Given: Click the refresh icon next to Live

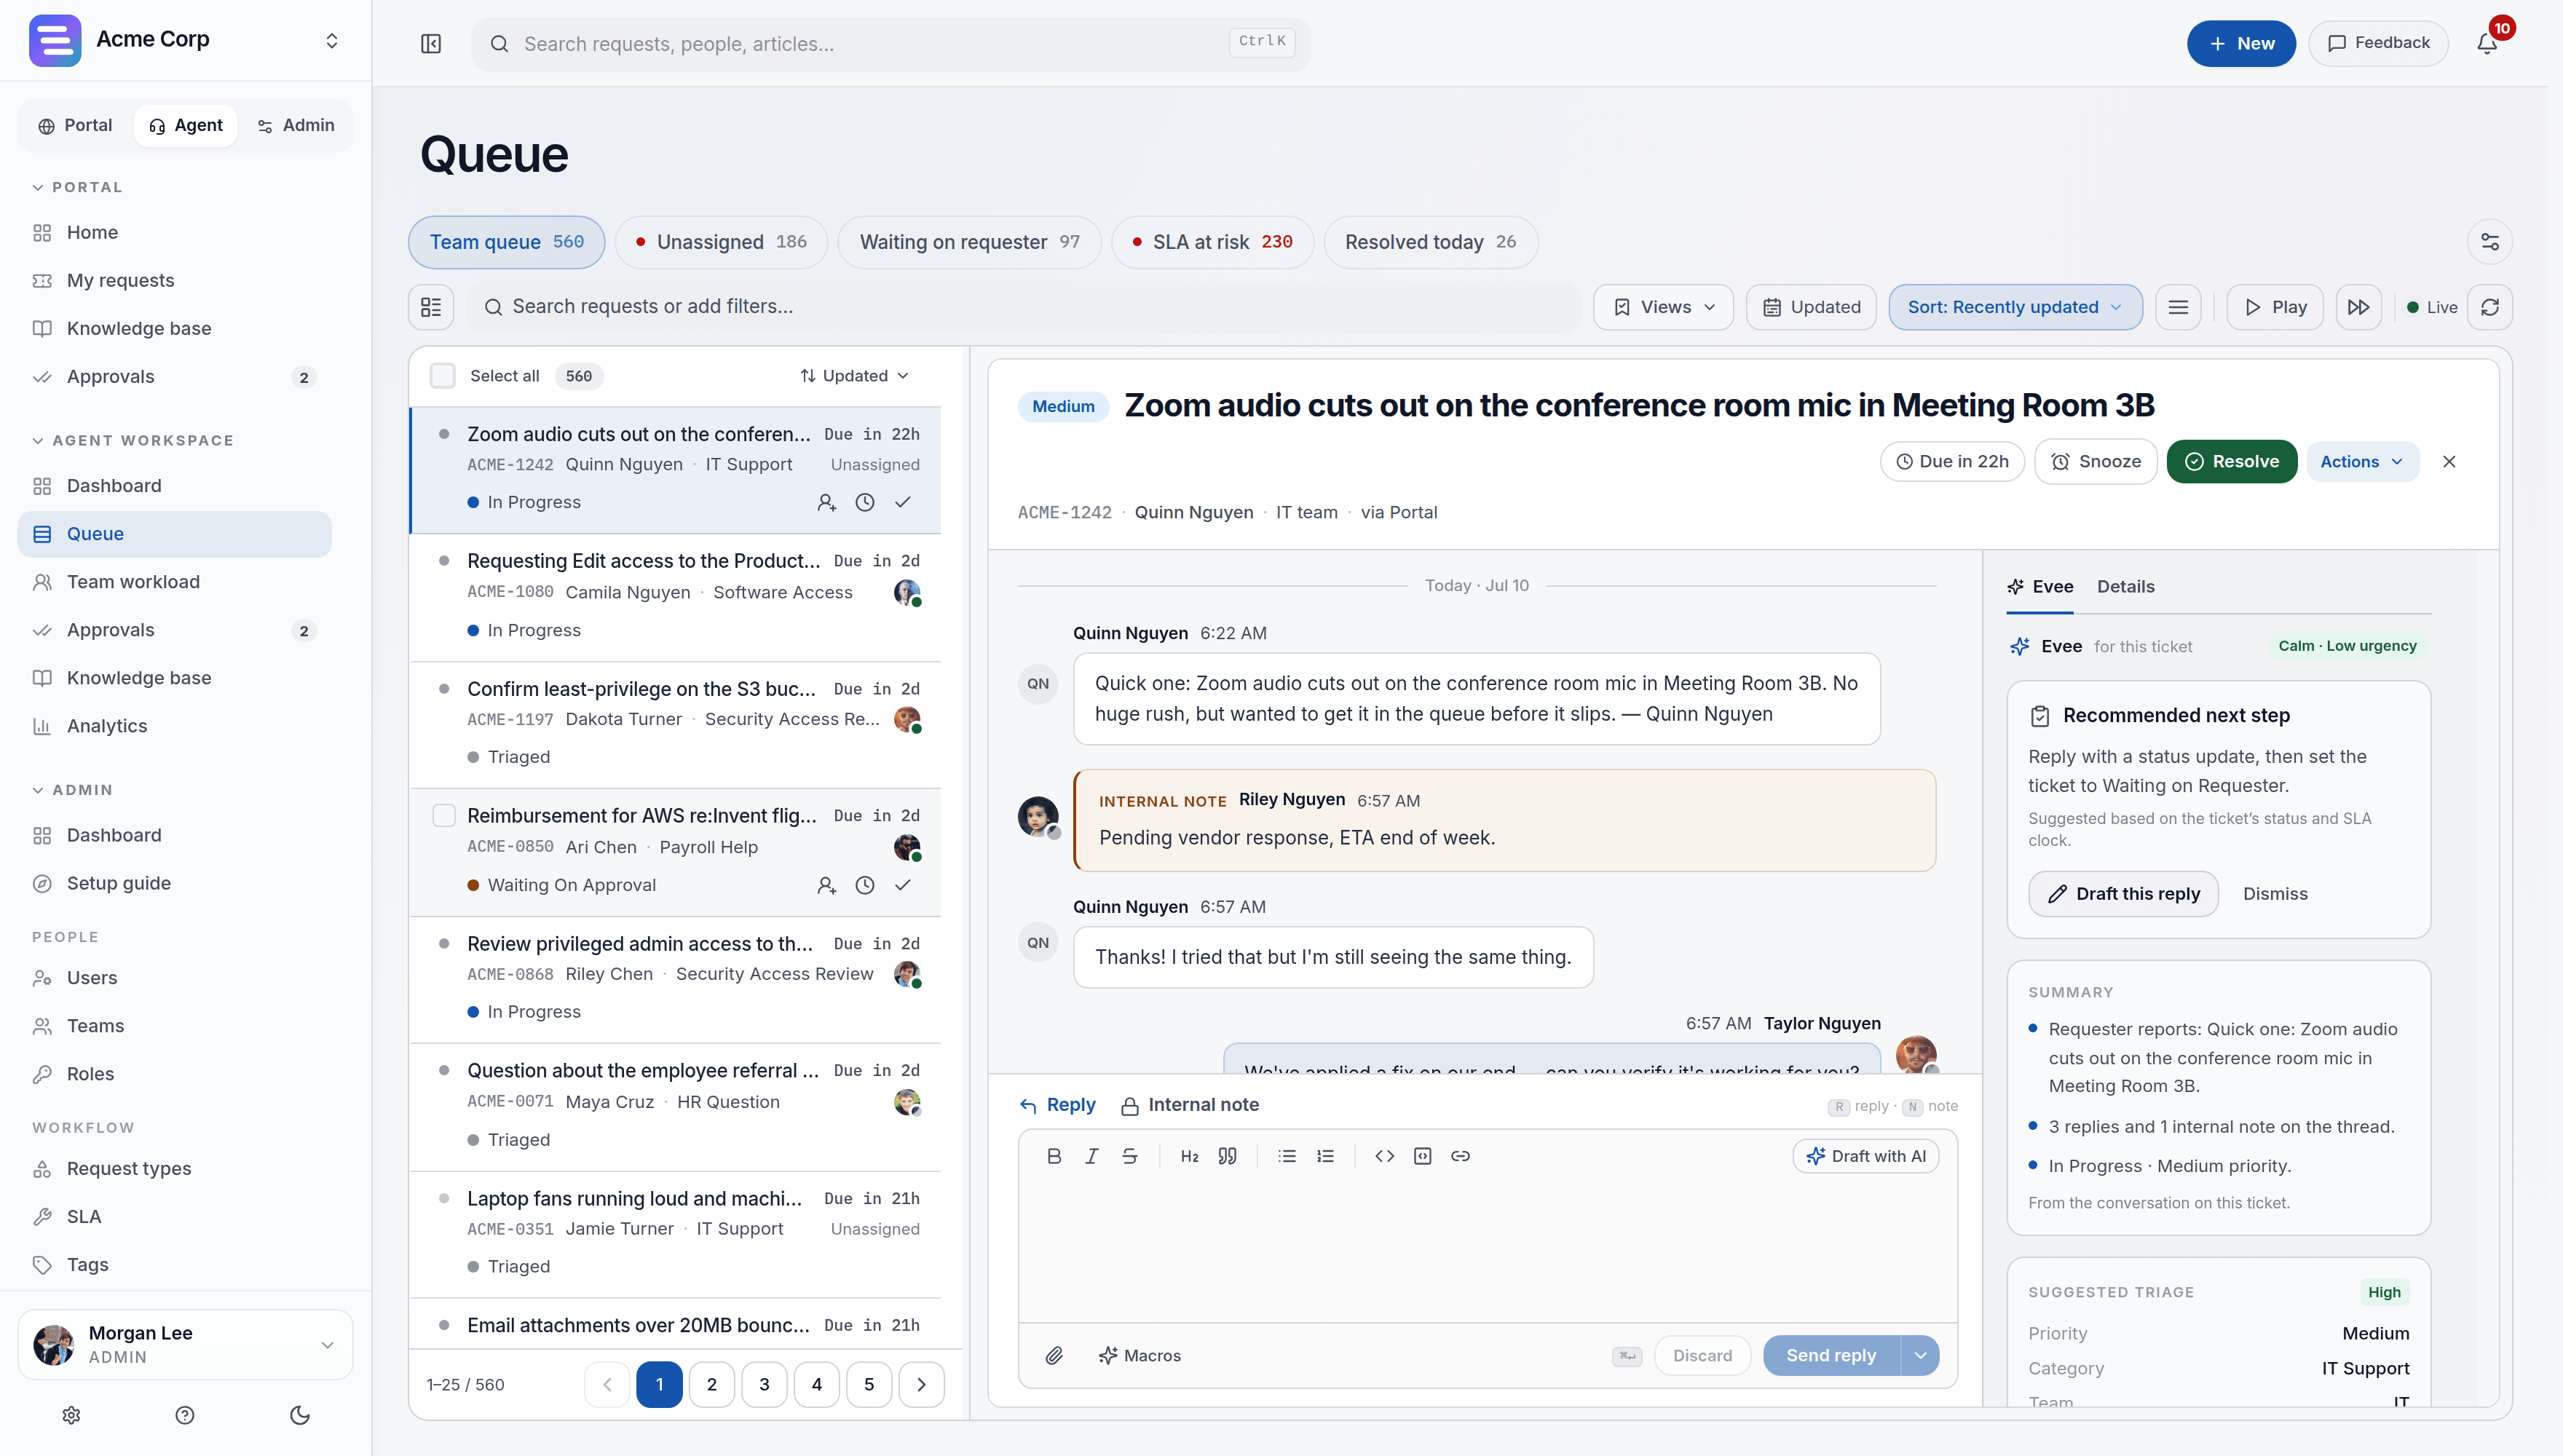Looking at the screenshot, I should 2490,307.
